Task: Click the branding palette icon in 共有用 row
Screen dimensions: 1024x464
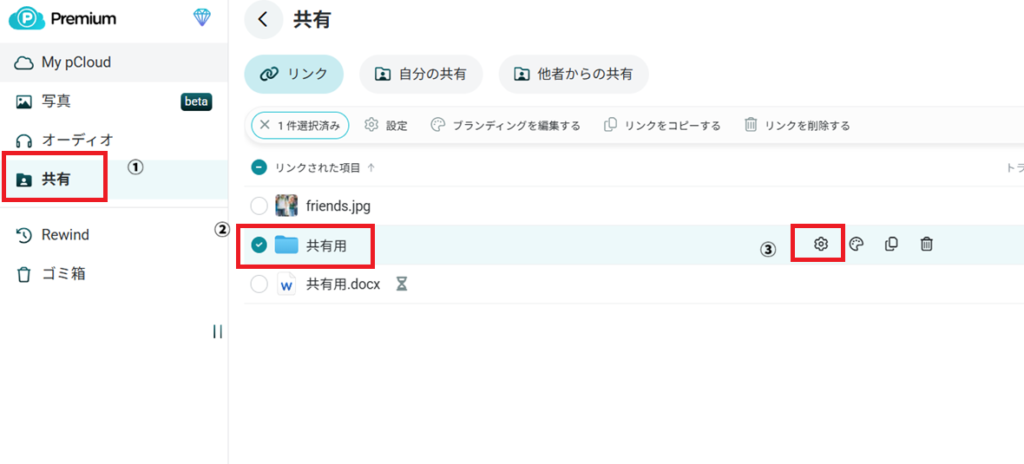Action: pyautogui.click(x=856, y=244)
